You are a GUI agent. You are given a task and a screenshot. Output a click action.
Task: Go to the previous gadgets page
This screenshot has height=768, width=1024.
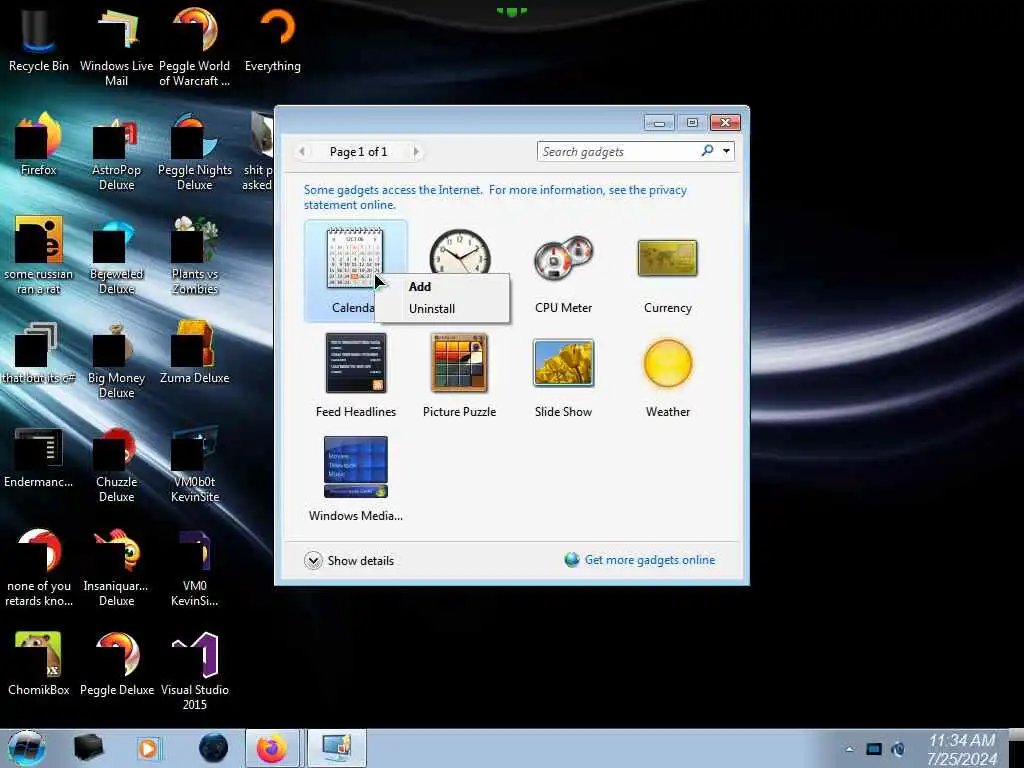(302, 152)
